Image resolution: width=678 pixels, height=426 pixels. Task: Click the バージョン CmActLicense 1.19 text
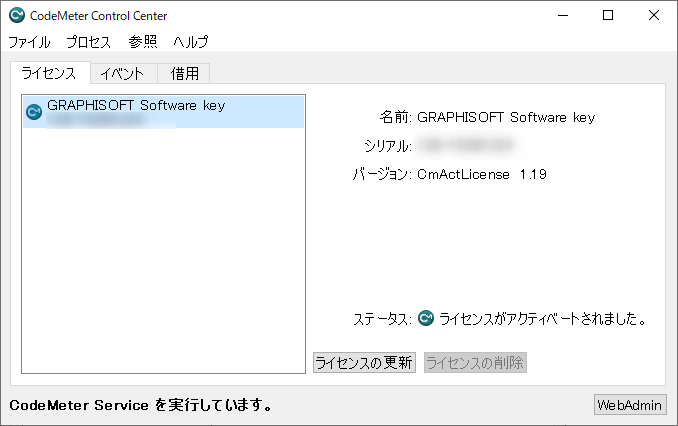tap(482, 174)
